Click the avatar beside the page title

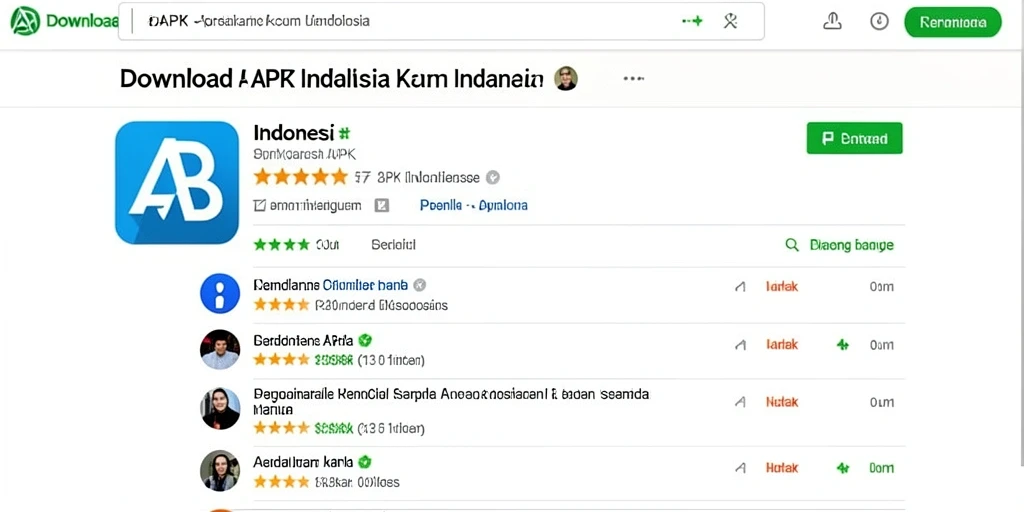[566, 78]
